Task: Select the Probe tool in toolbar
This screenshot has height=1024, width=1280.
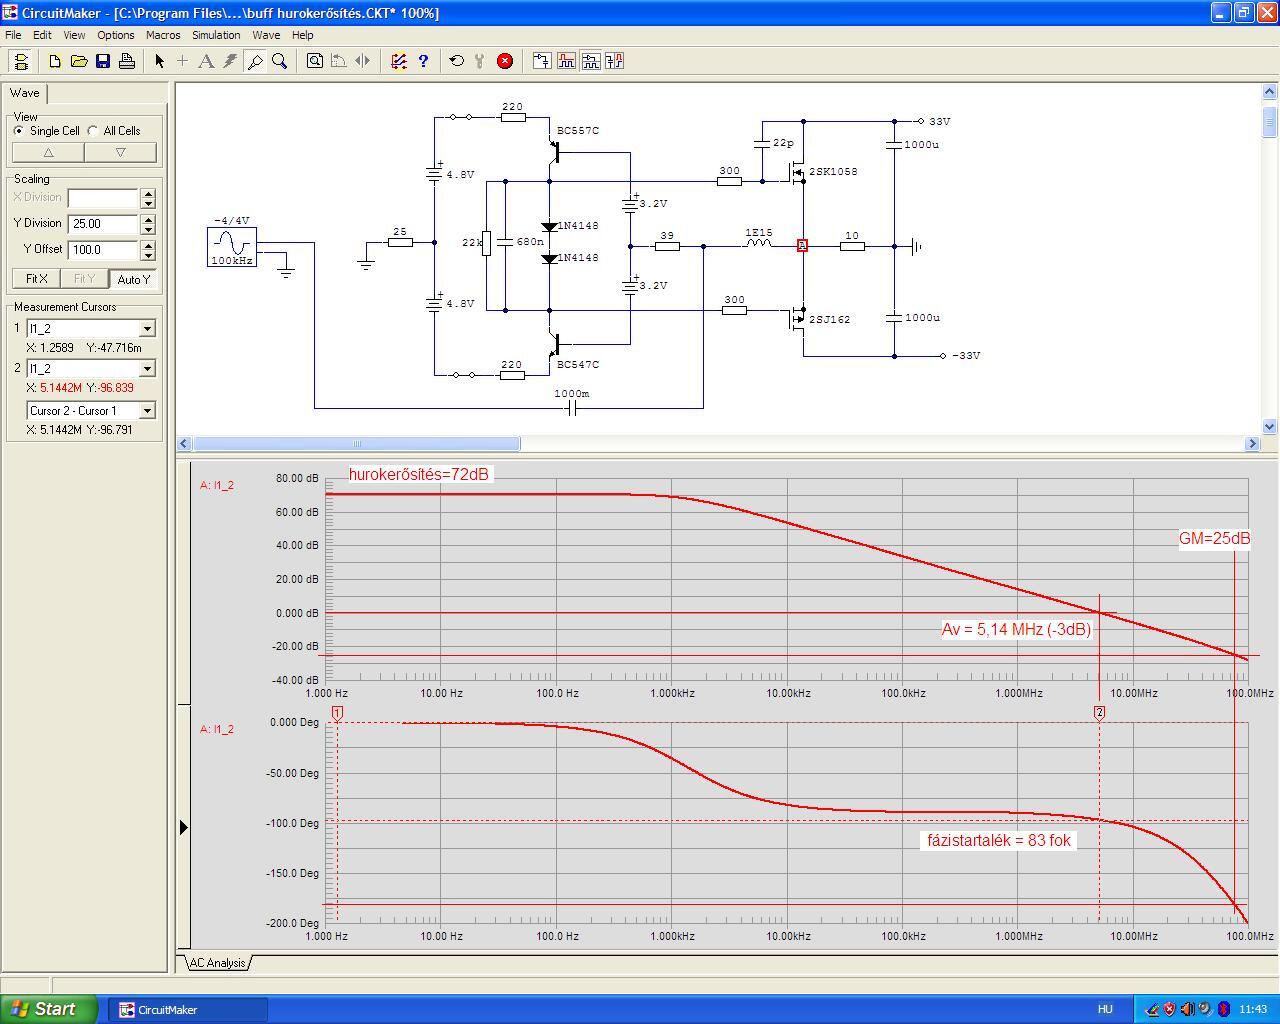Action: [x=255, y=61]
